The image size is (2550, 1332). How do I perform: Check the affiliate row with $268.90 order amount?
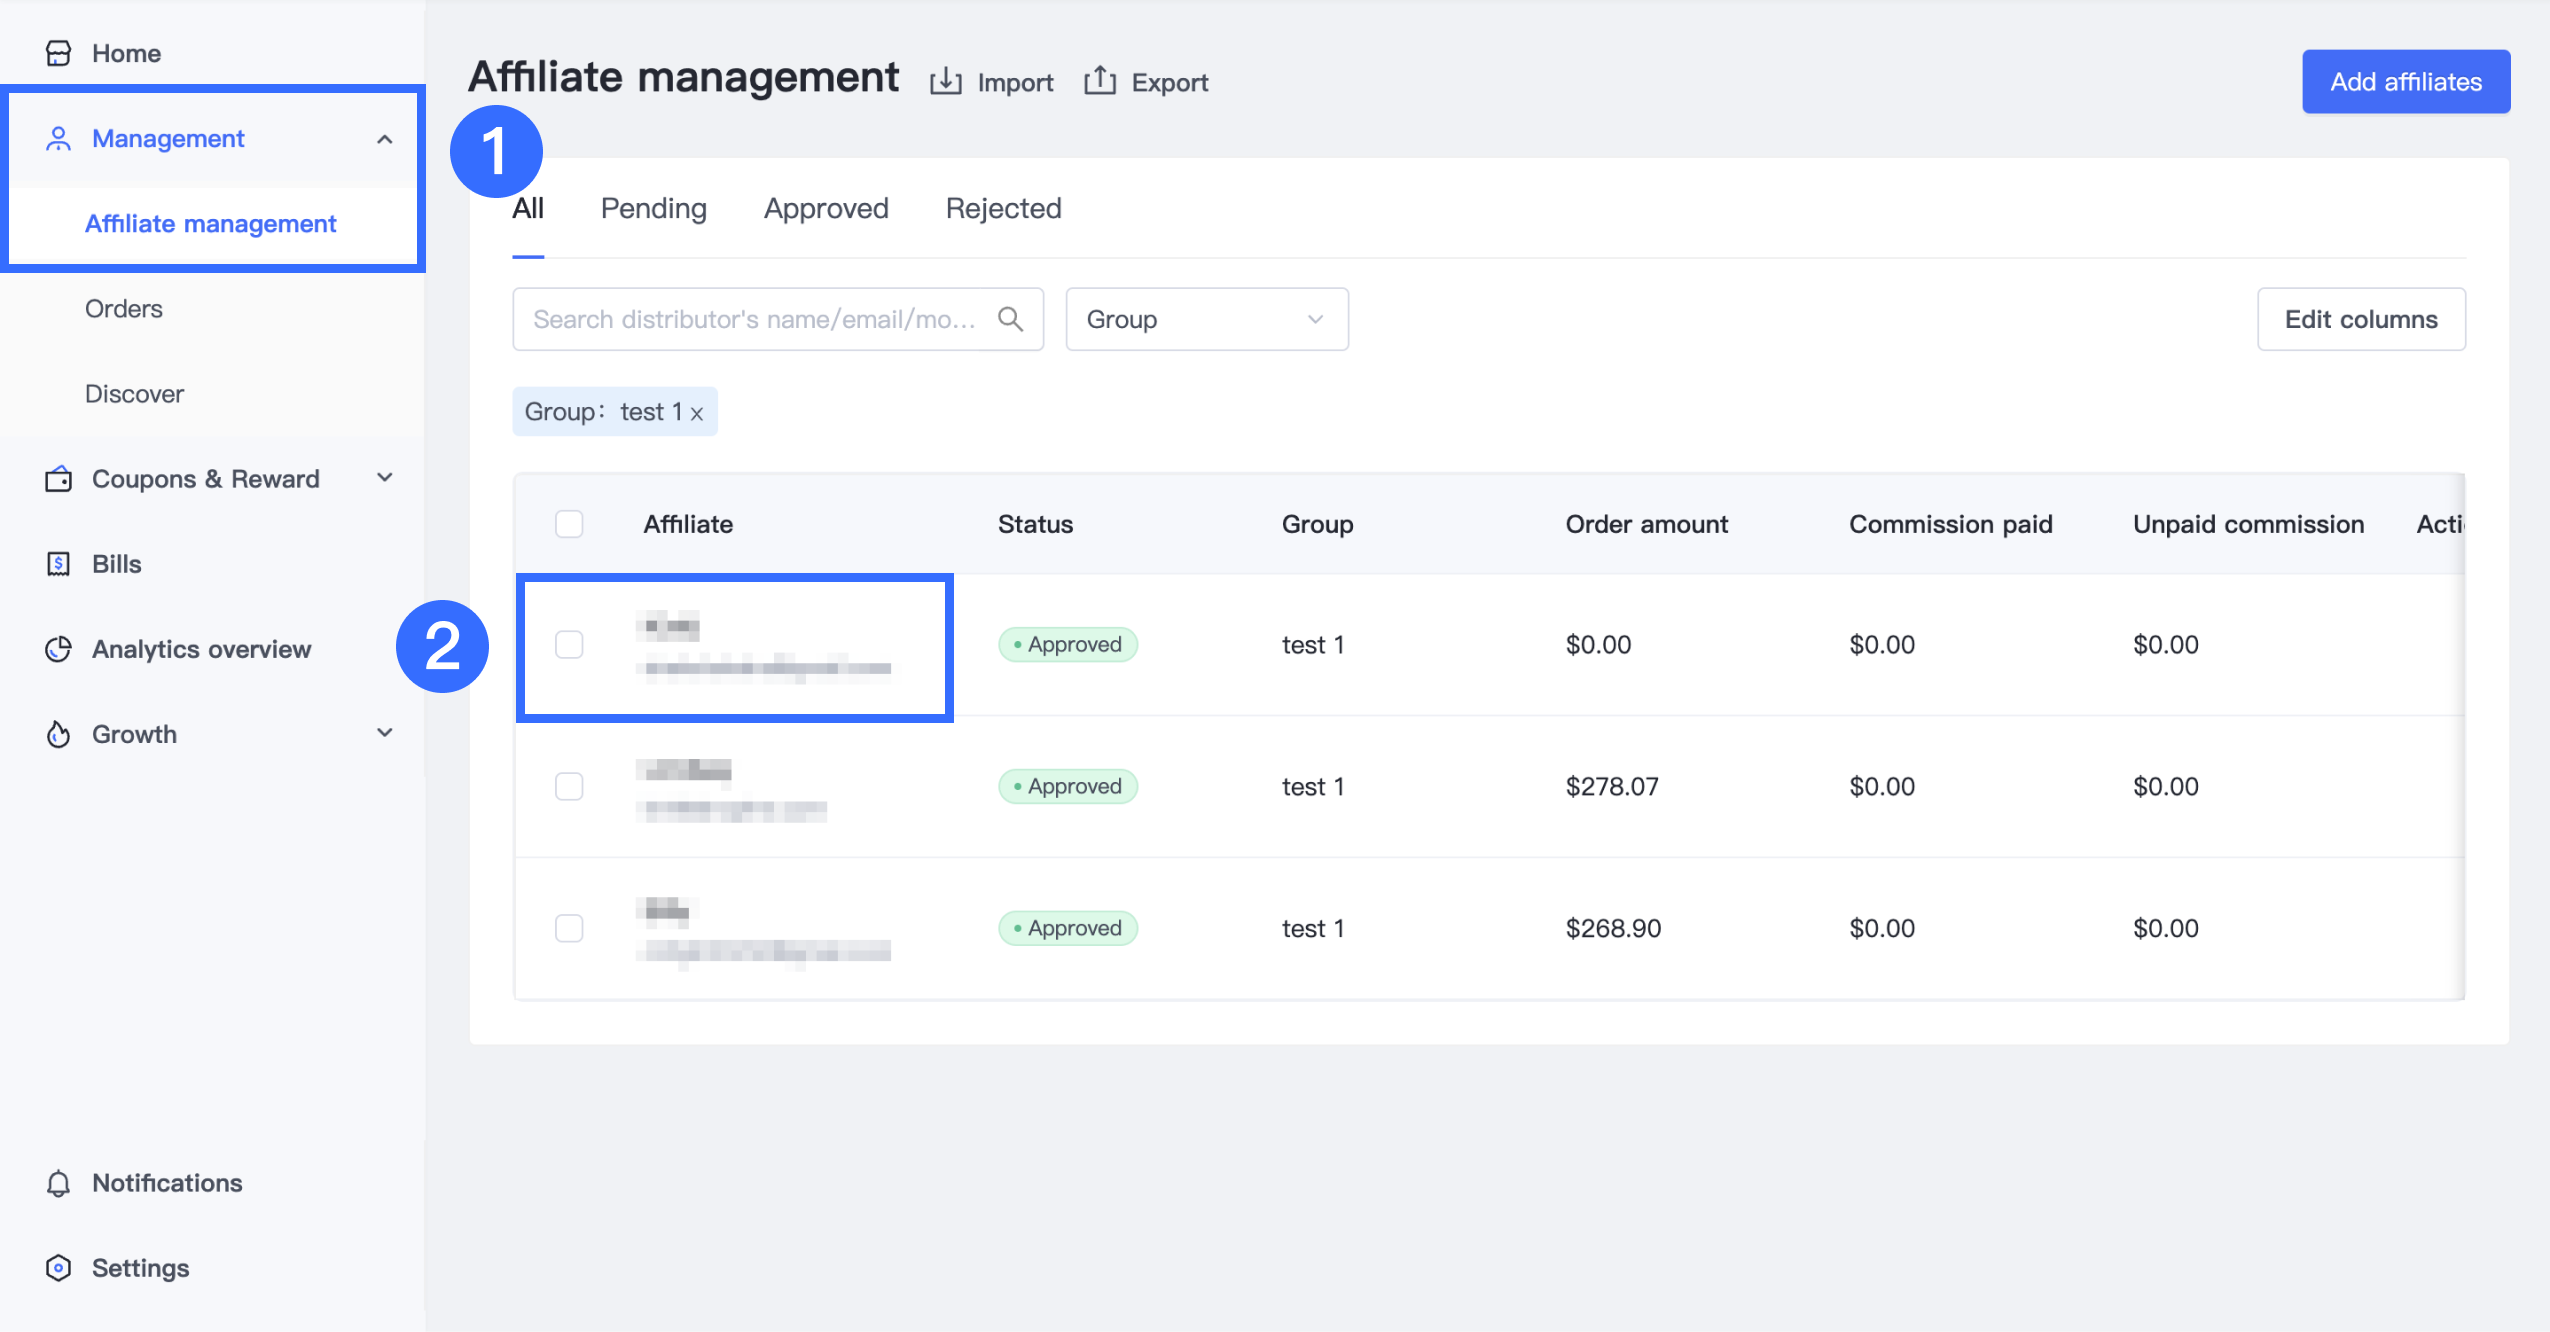coord(569,928)
